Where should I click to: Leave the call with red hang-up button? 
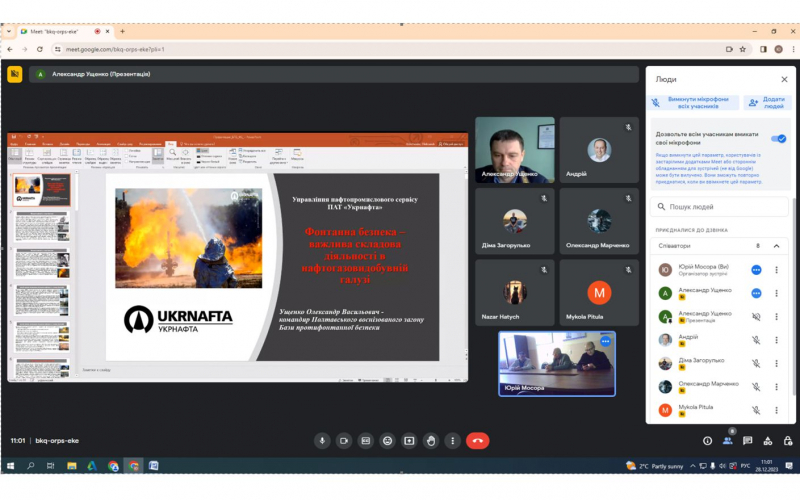[x=478, y=441]
